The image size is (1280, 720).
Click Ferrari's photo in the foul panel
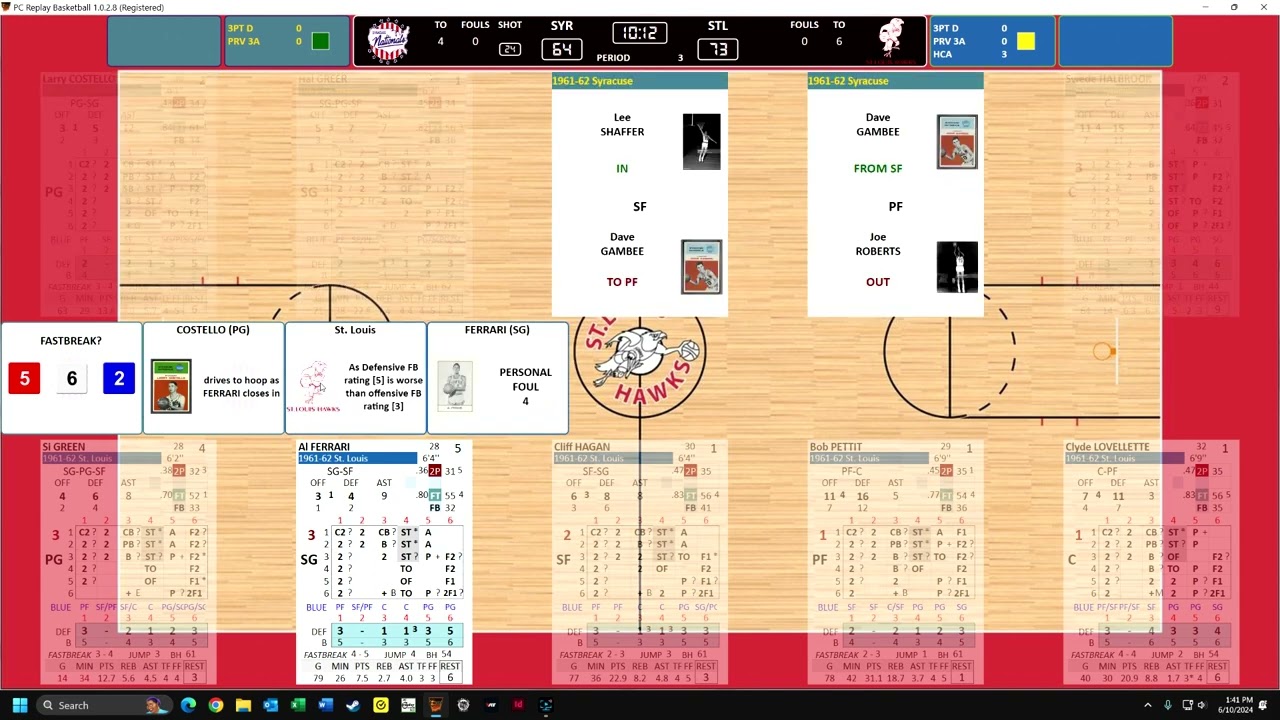tap(455, 386)
